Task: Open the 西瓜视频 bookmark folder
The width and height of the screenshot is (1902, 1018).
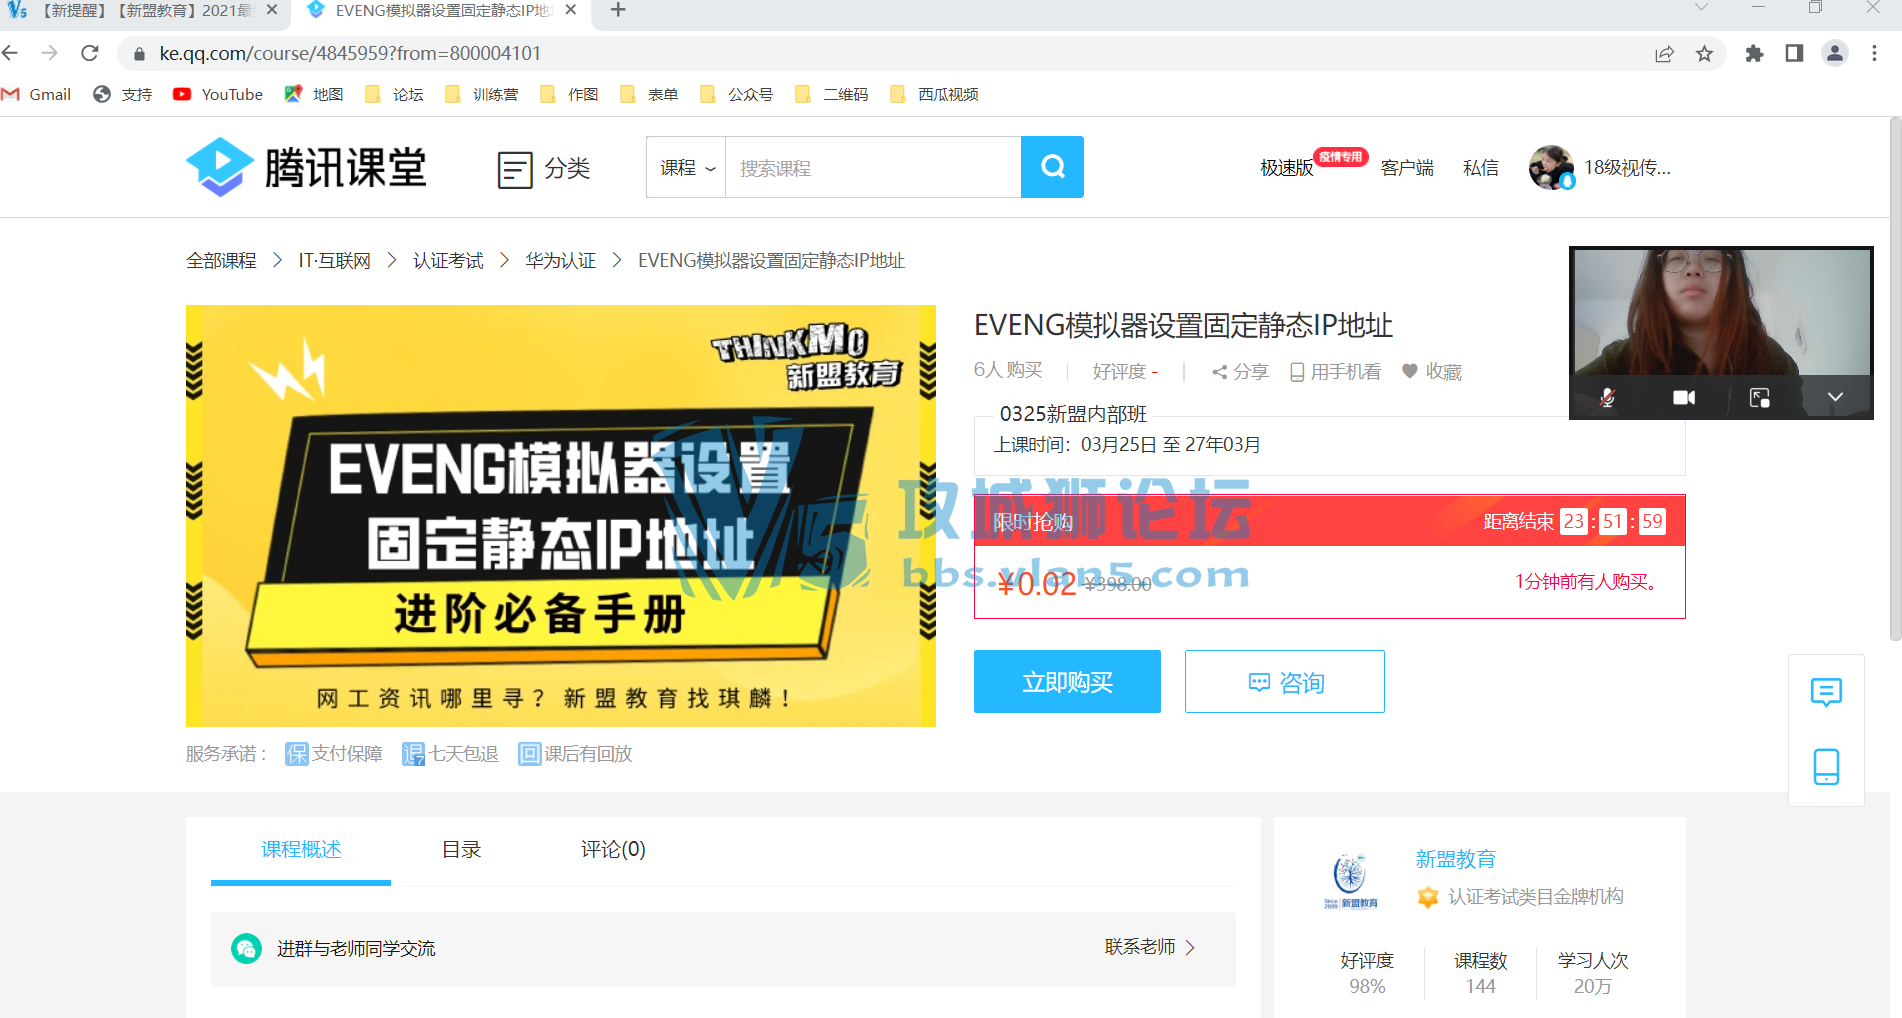Action: [934, 94]
